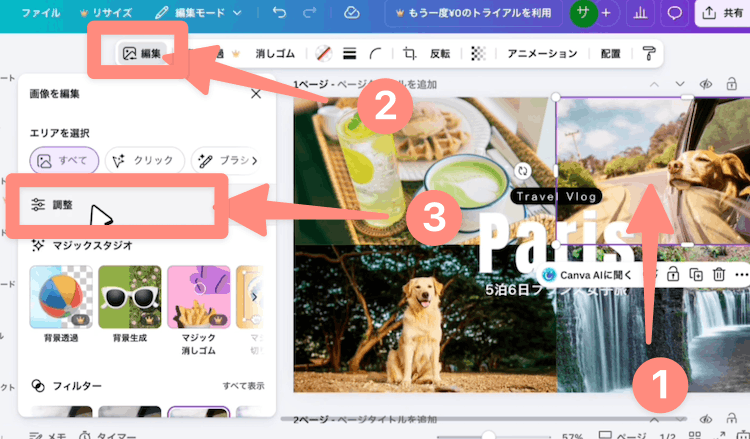Lock page 1 with padlock icon
The image size is (750, 439).
731,85
